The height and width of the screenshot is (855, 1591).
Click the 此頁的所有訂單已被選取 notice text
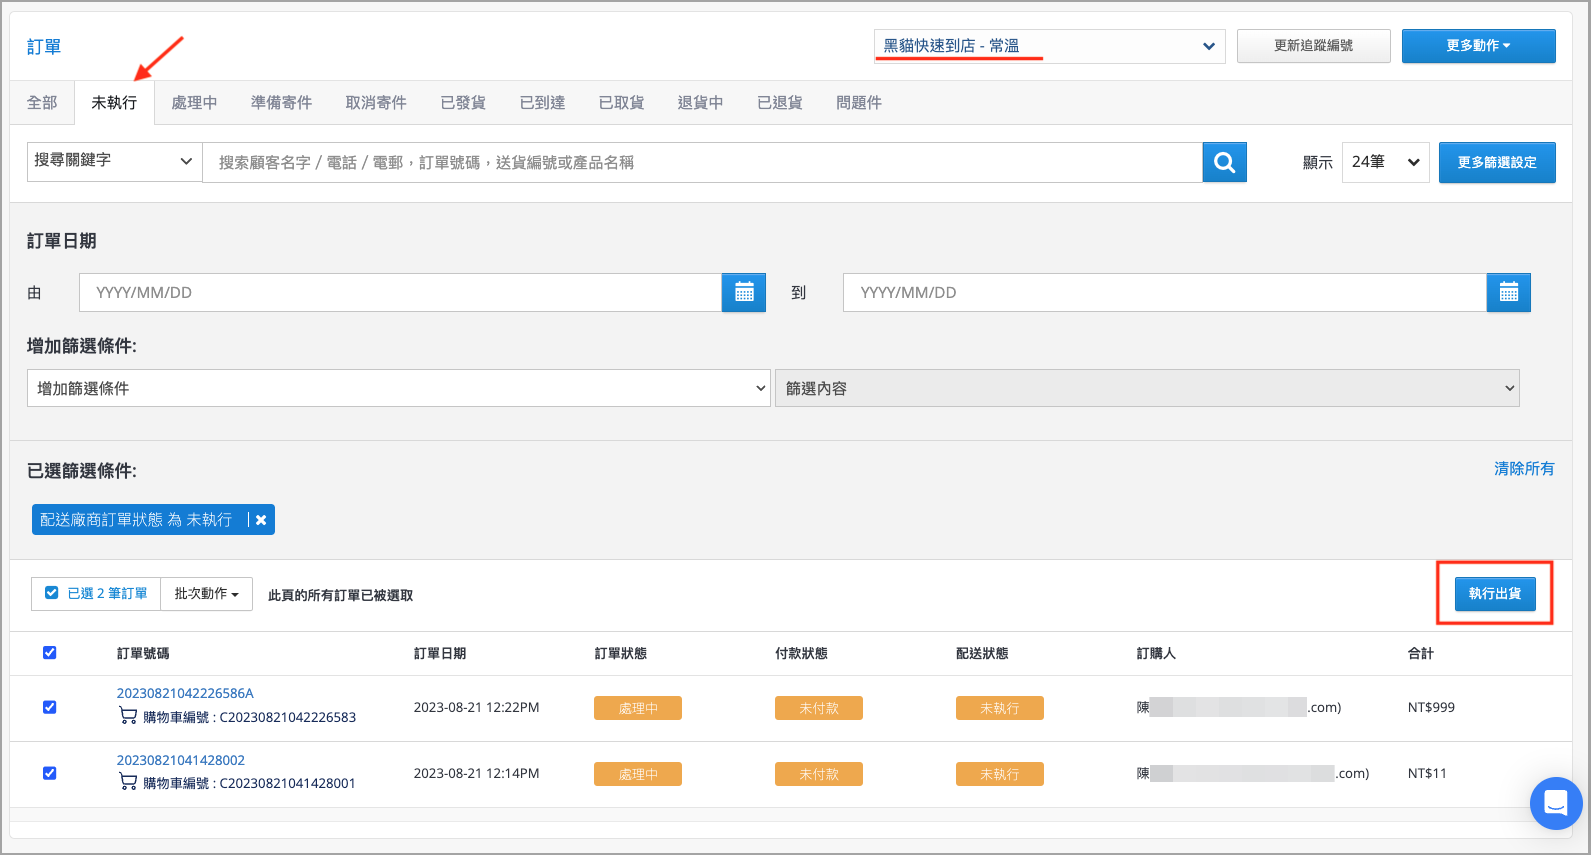click(340, 595)
